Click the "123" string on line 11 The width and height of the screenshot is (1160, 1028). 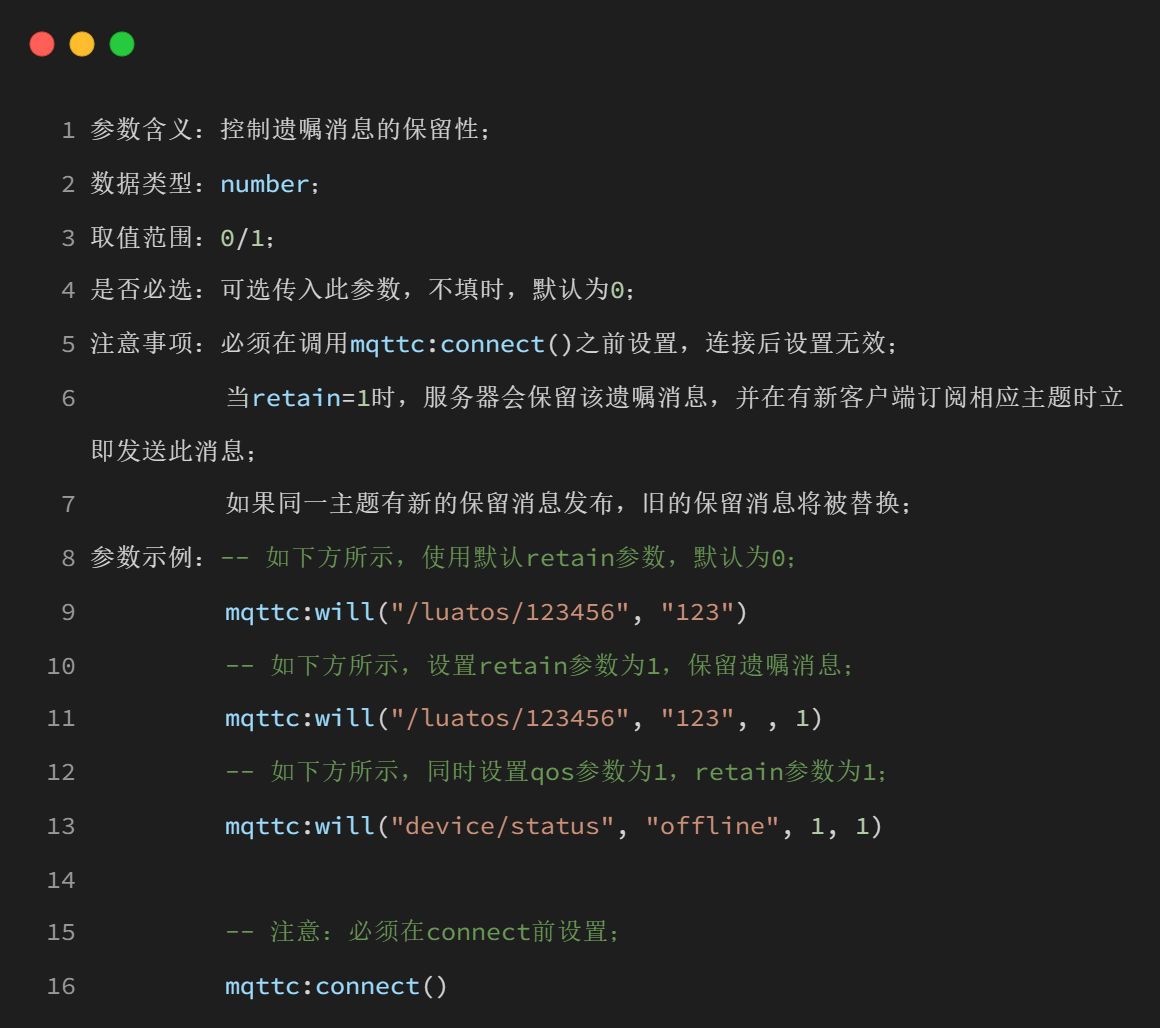click(698, 718)
